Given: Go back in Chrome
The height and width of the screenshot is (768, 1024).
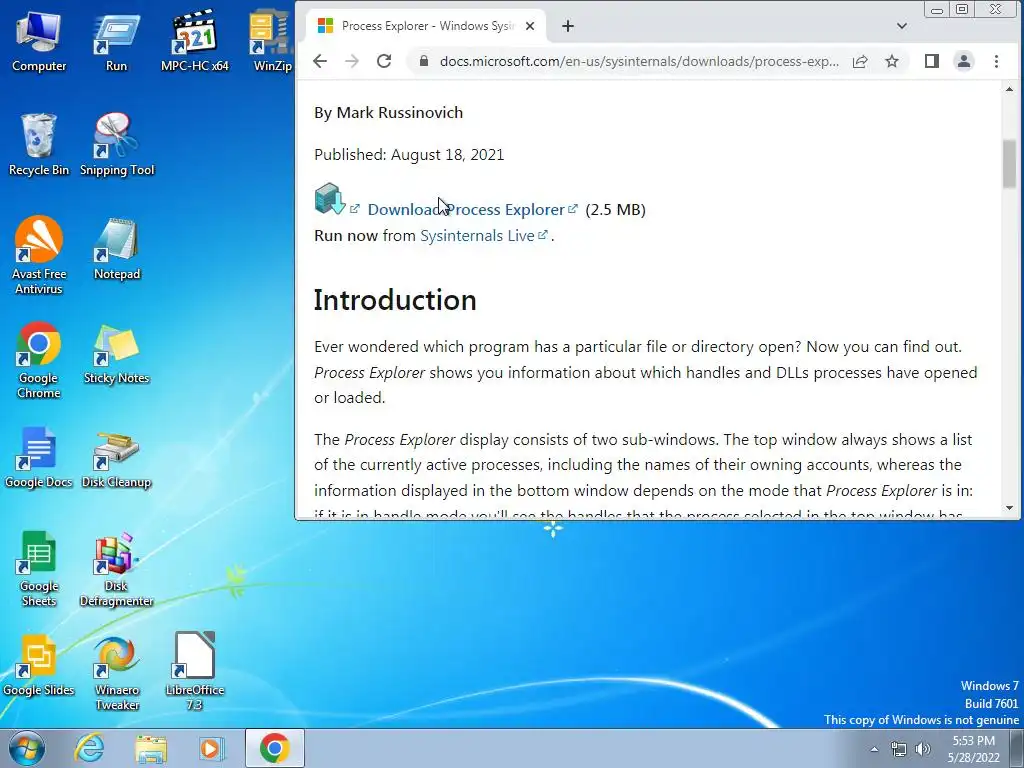Looking at the screenshot, I should 320,61.
